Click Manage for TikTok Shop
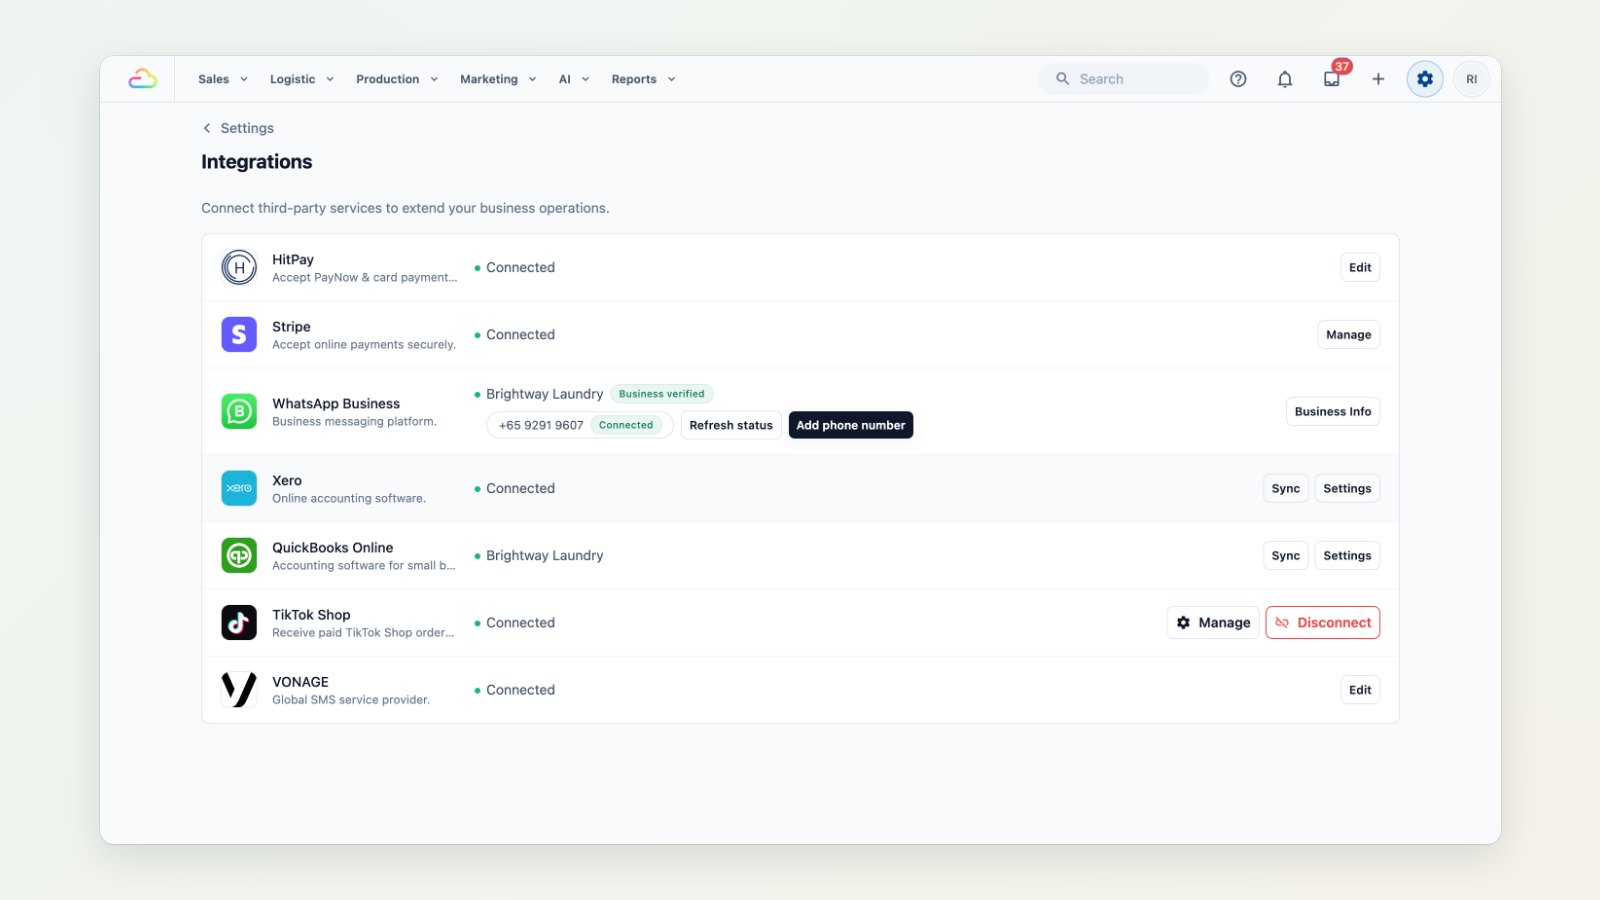 click(1213, 622)
